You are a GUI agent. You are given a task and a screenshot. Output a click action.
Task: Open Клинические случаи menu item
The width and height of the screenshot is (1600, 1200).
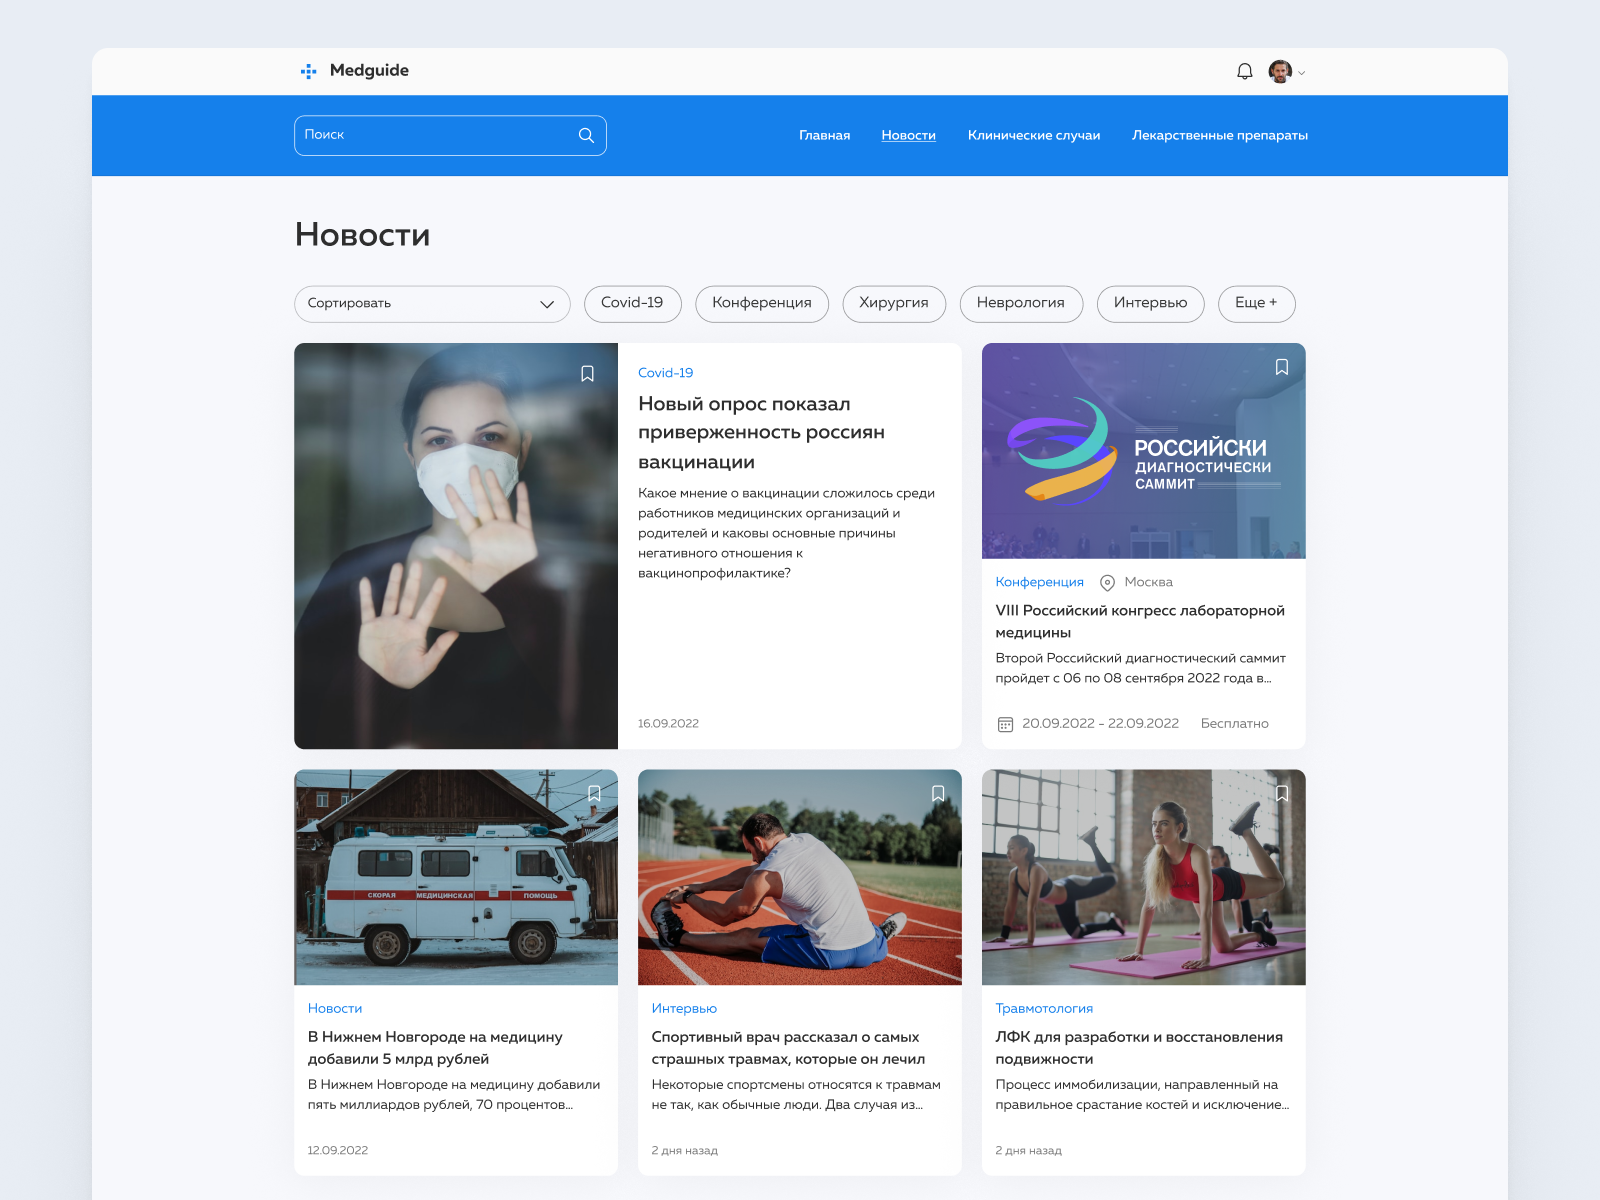tap(1033, 135)
